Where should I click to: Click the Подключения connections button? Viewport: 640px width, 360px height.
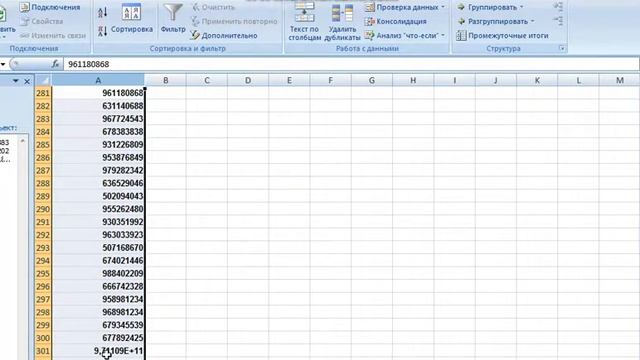[x=50, y=7]
